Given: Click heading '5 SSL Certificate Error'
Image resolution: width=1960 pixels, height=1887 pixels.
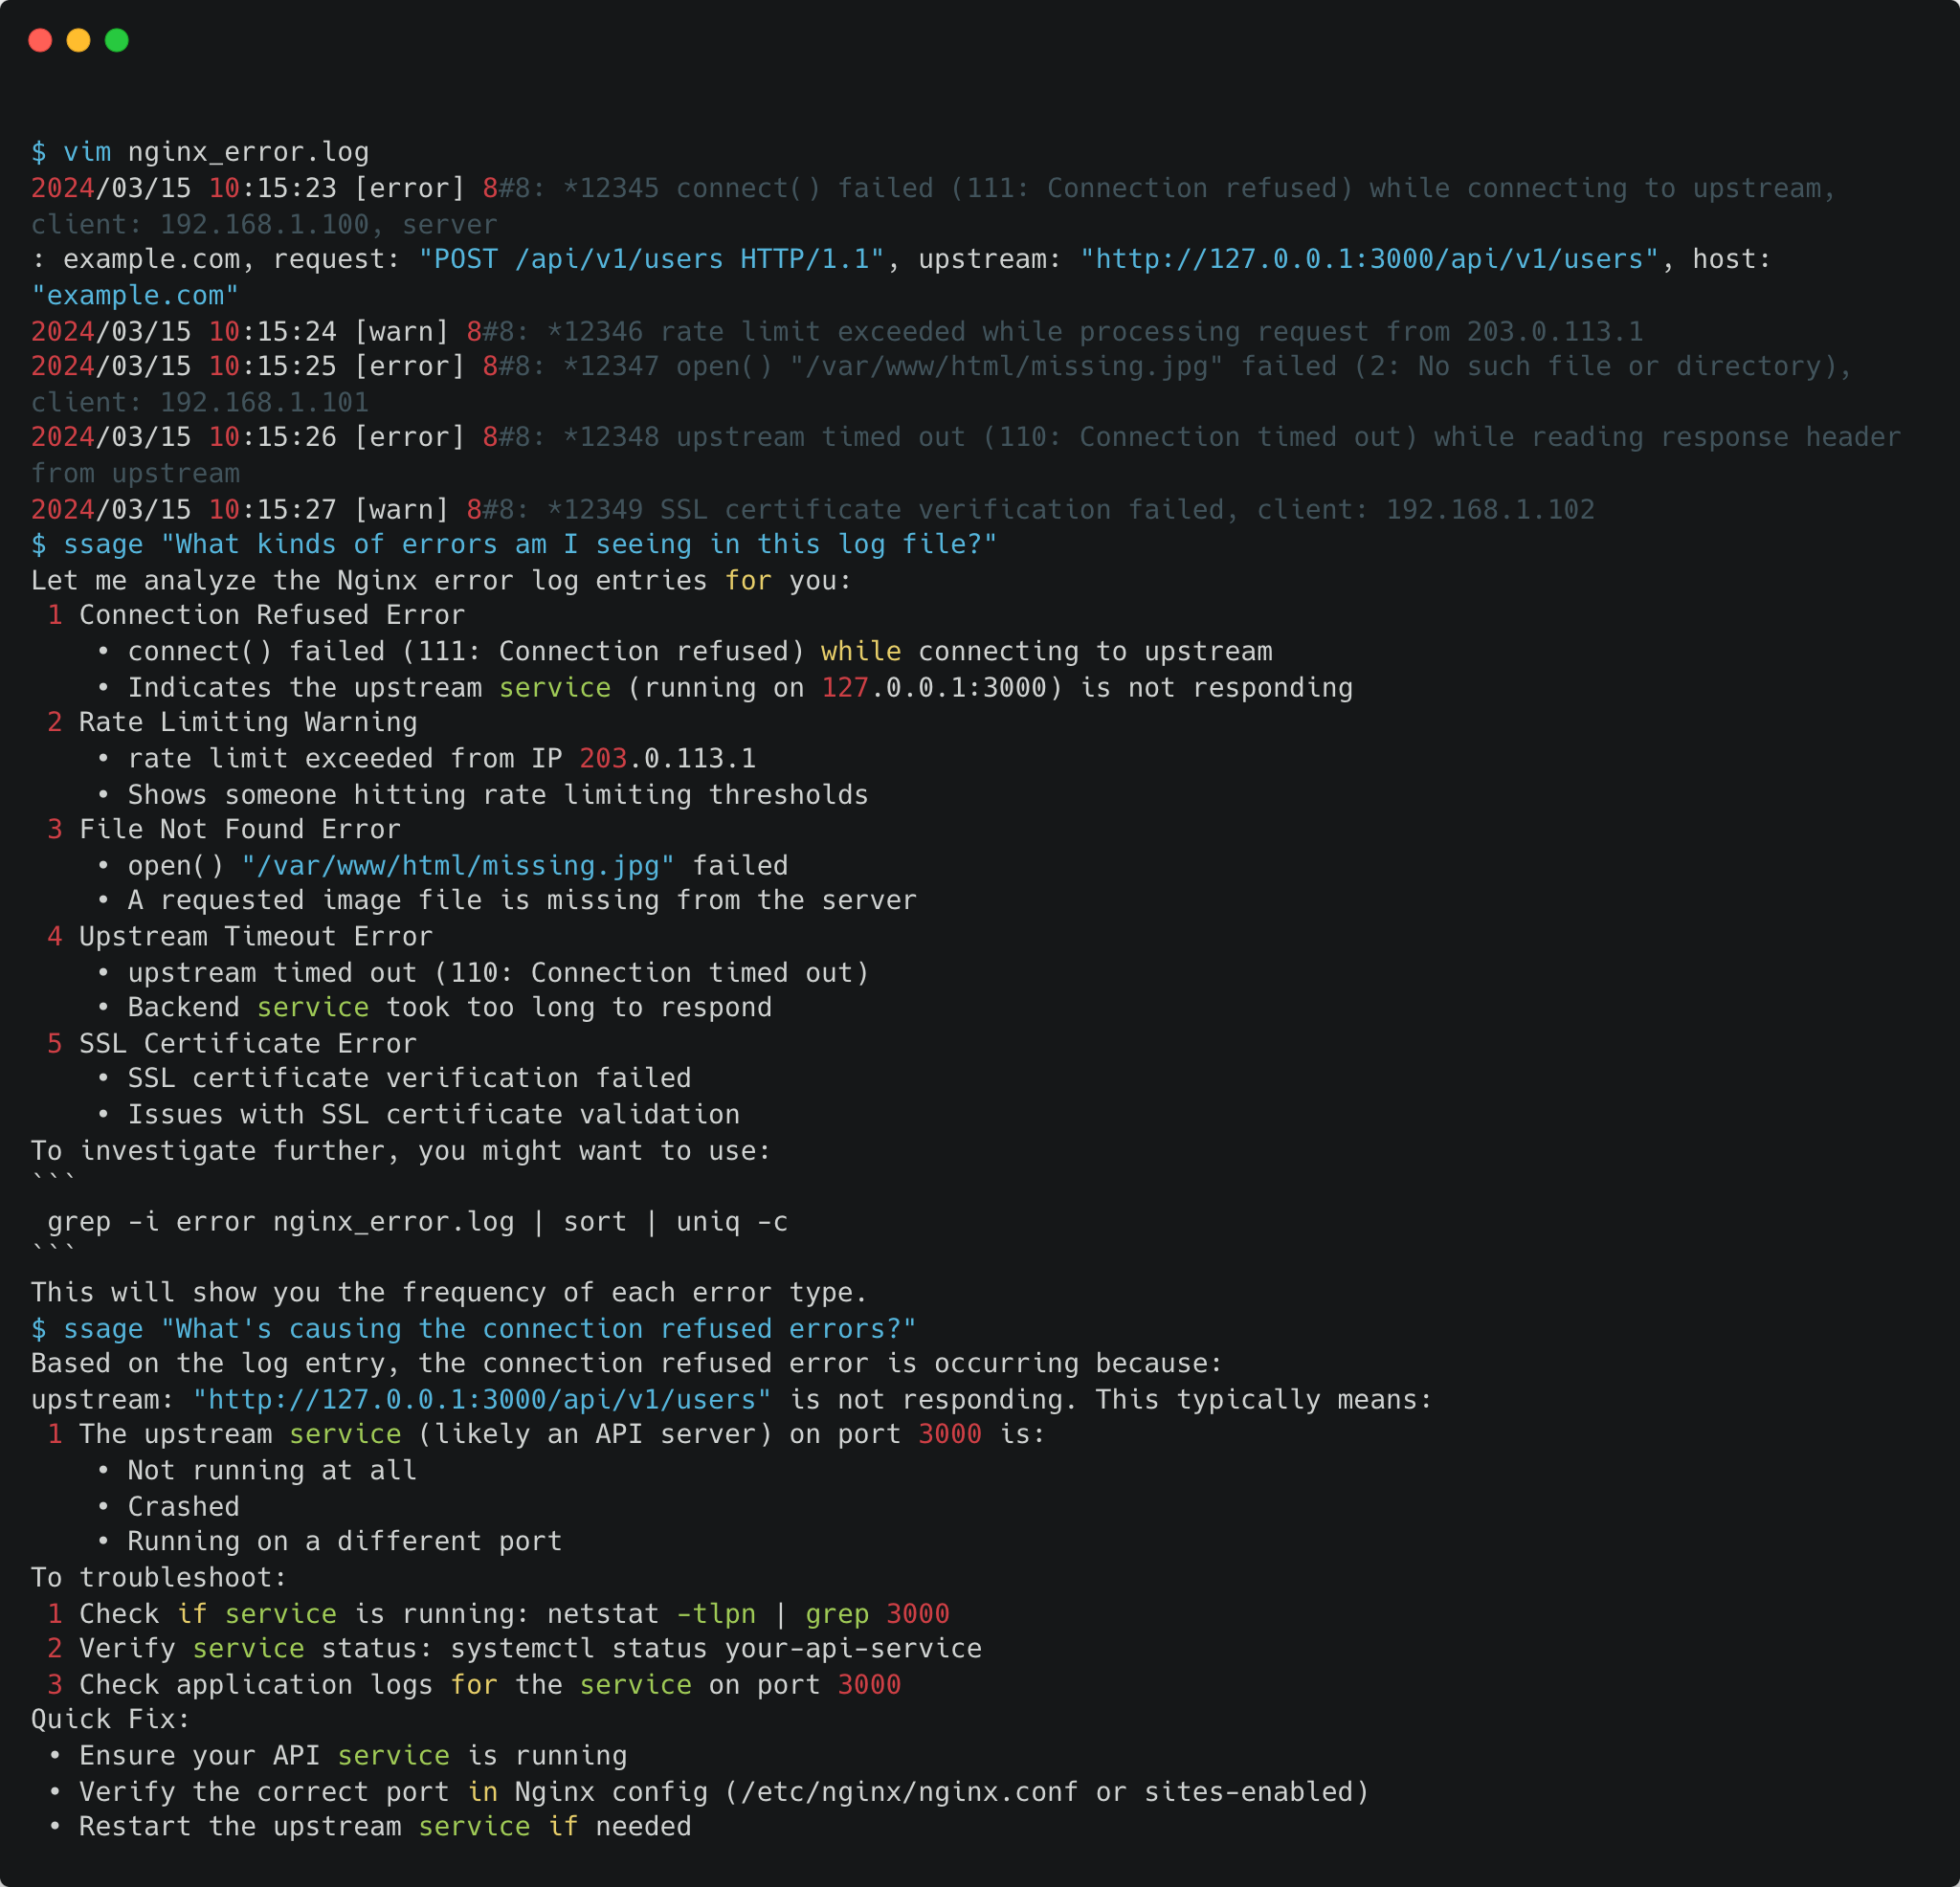Looking at the screenshot, I should [232, 1043].
